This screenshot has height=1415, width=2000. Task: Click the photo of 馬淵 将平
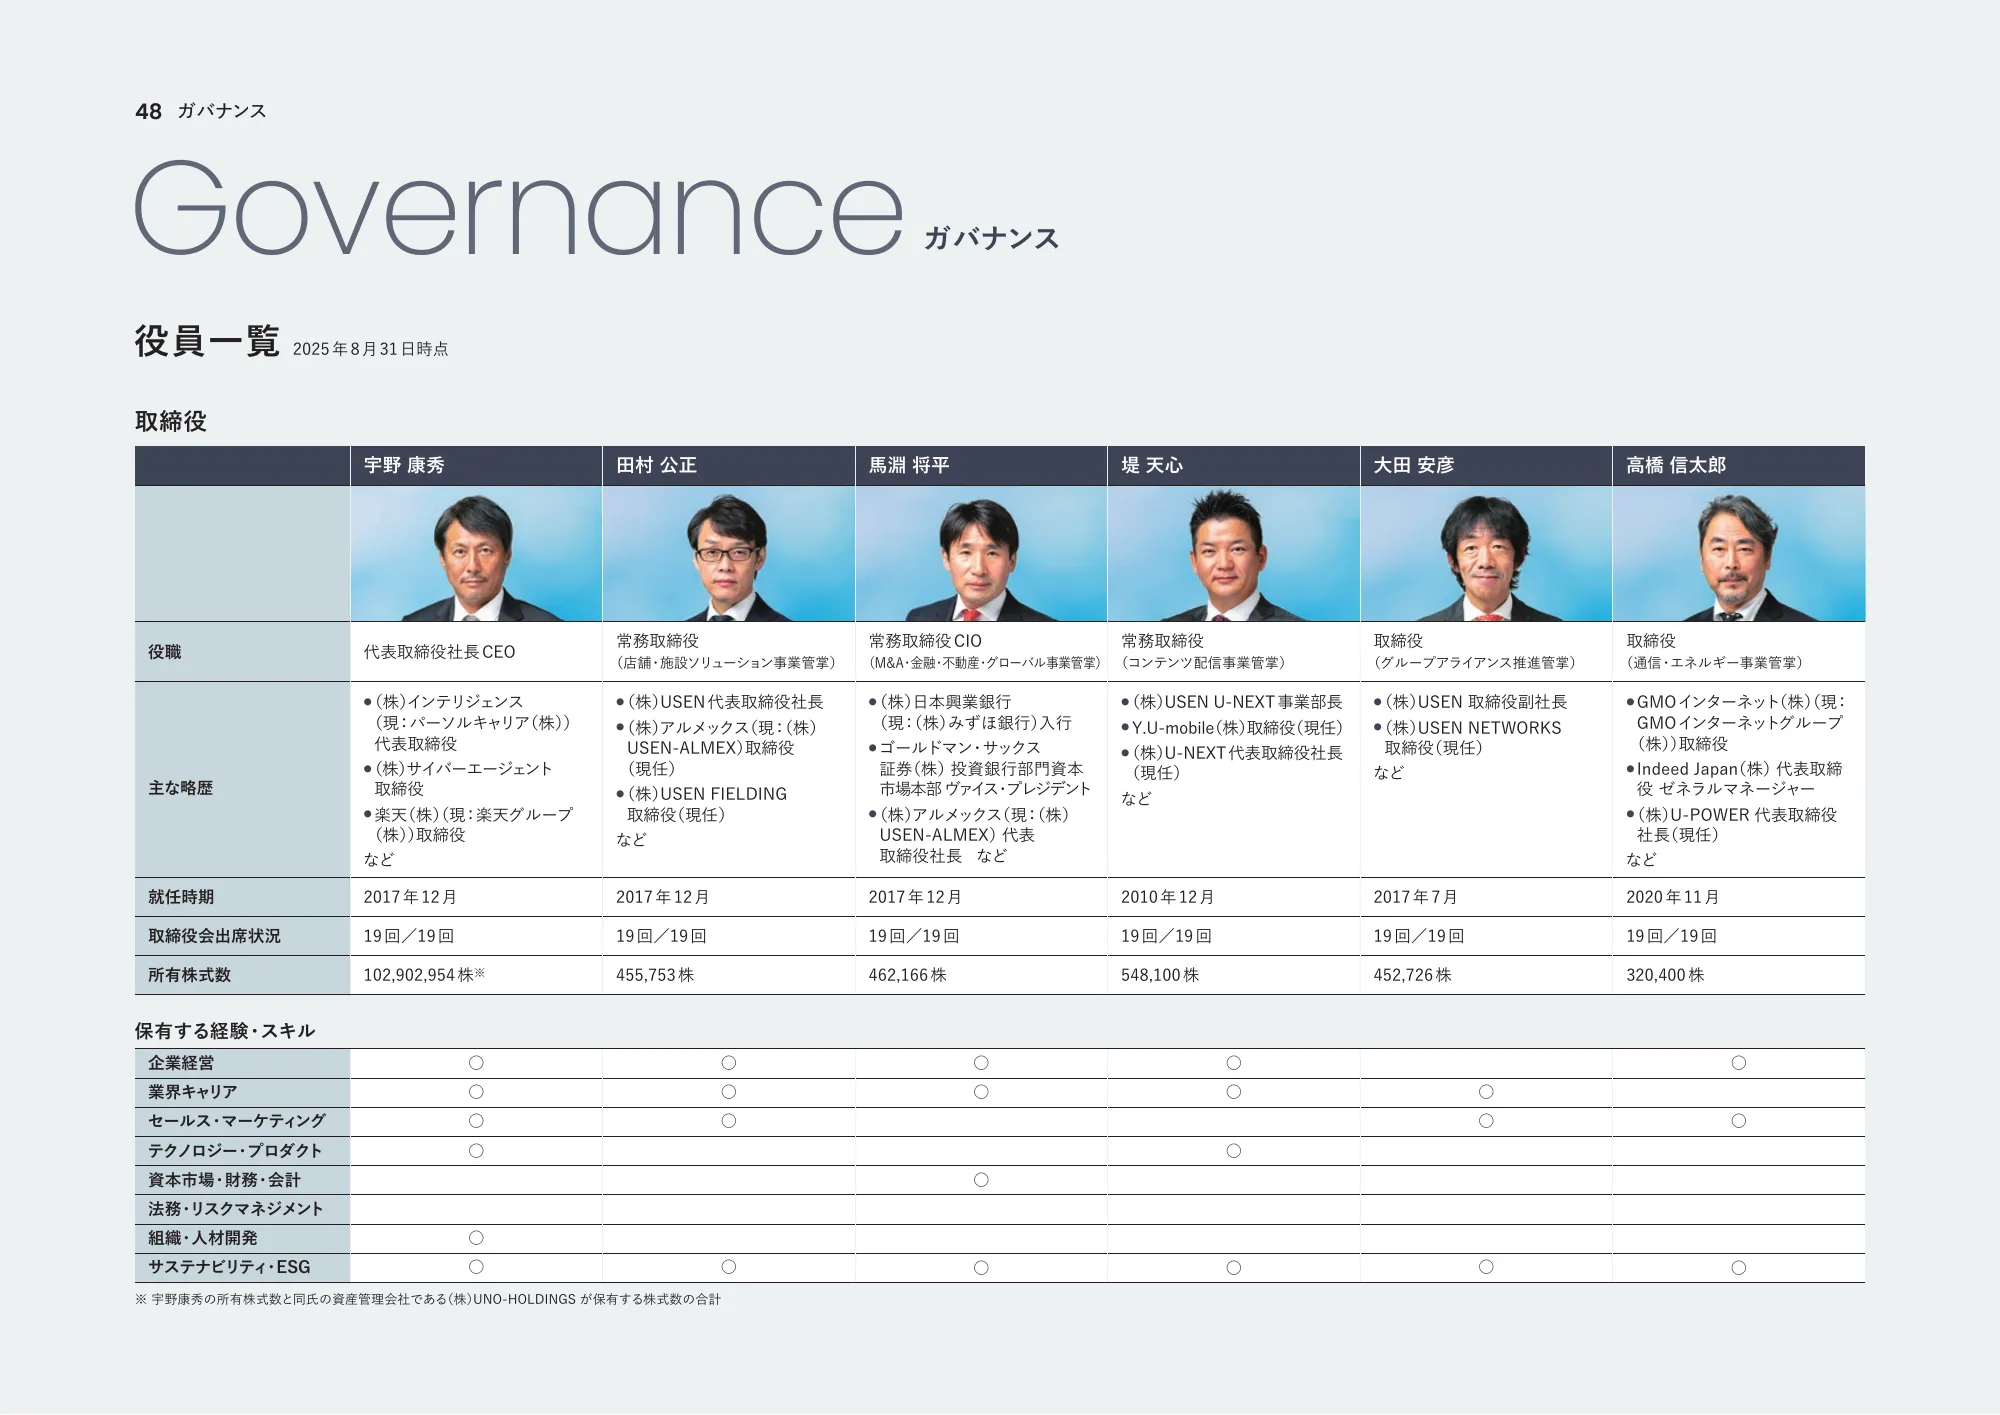pos(981,554)
